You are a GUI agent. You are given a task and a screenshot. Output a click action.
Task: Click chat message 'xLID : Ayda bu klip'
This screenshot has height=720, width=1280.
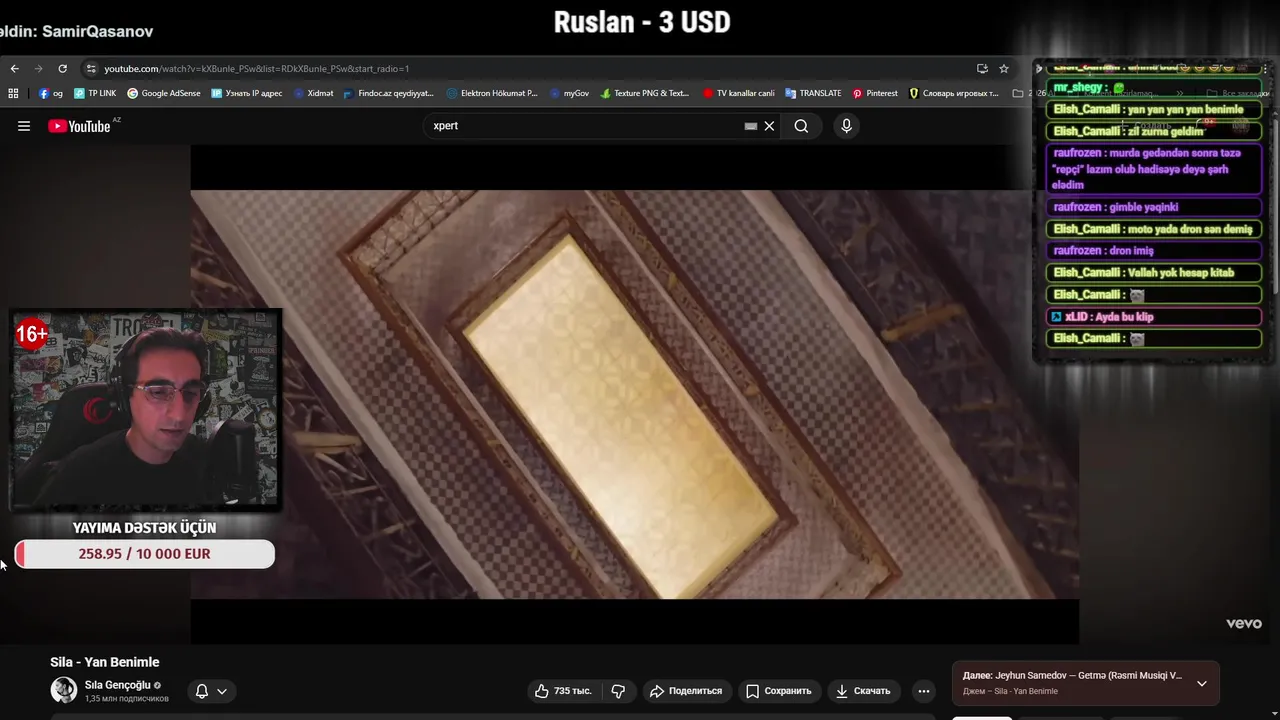coord(1152,317)
